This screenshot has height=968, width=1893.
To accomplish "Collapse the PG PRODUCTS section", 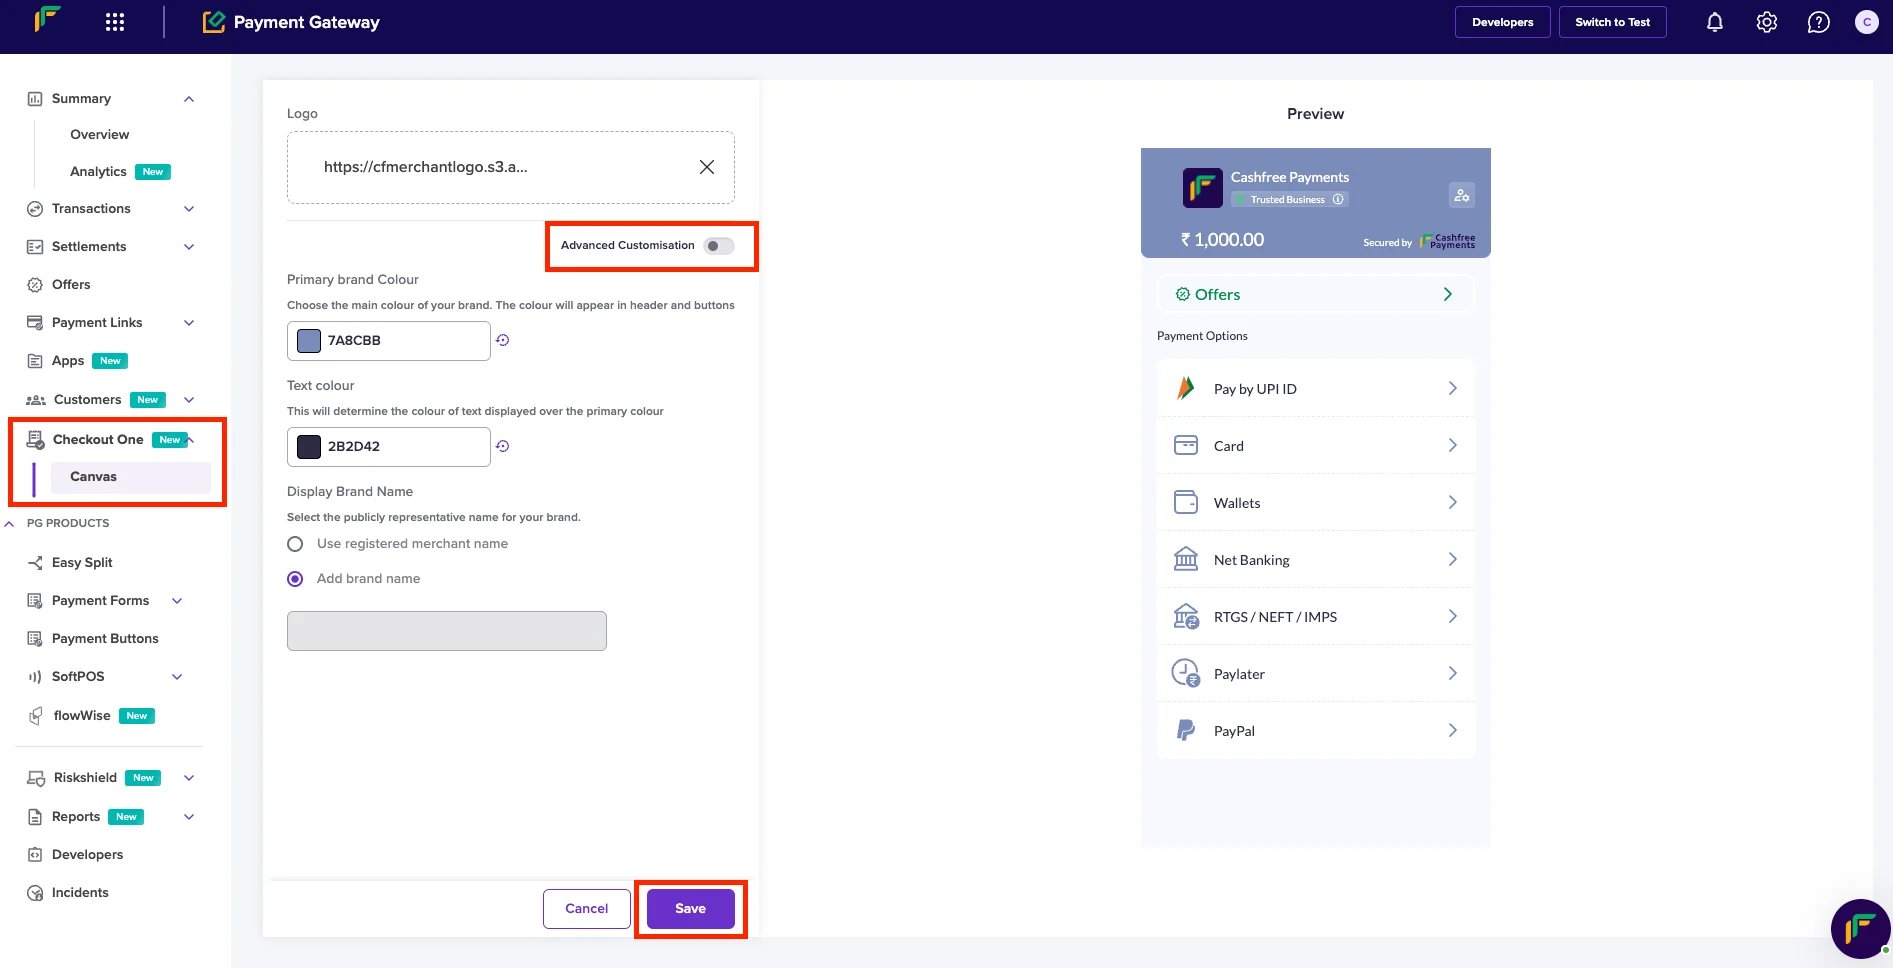I will [x=10, y=523].
